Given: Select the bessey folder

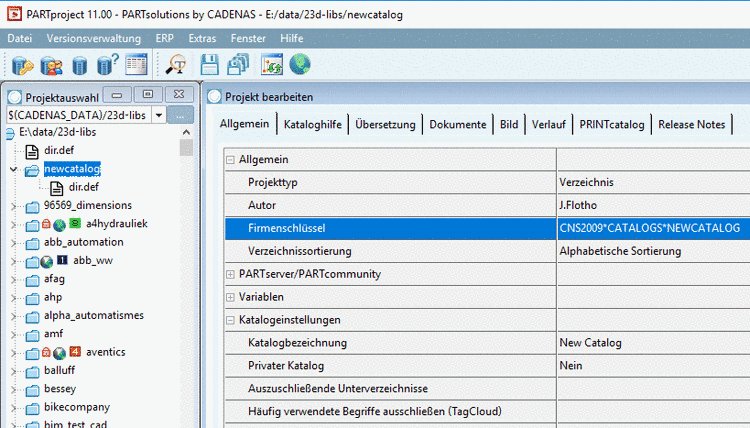Looking at the screenshot, I should pos(60,389).
